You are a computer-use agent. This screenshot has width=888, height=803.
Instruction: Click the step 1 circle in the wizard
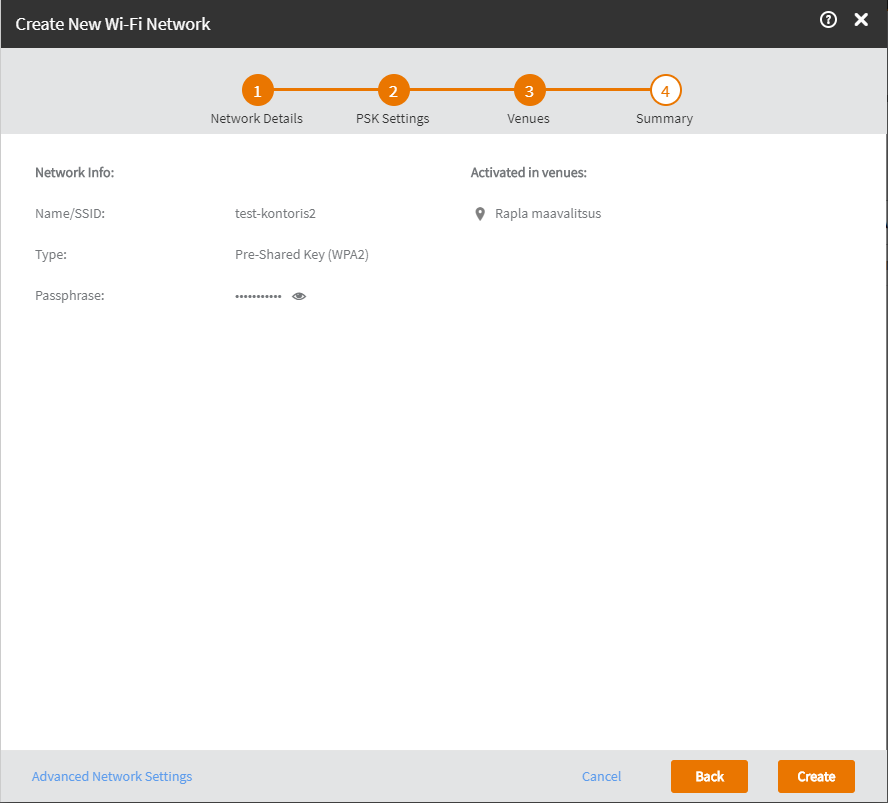tap(257, 91)
